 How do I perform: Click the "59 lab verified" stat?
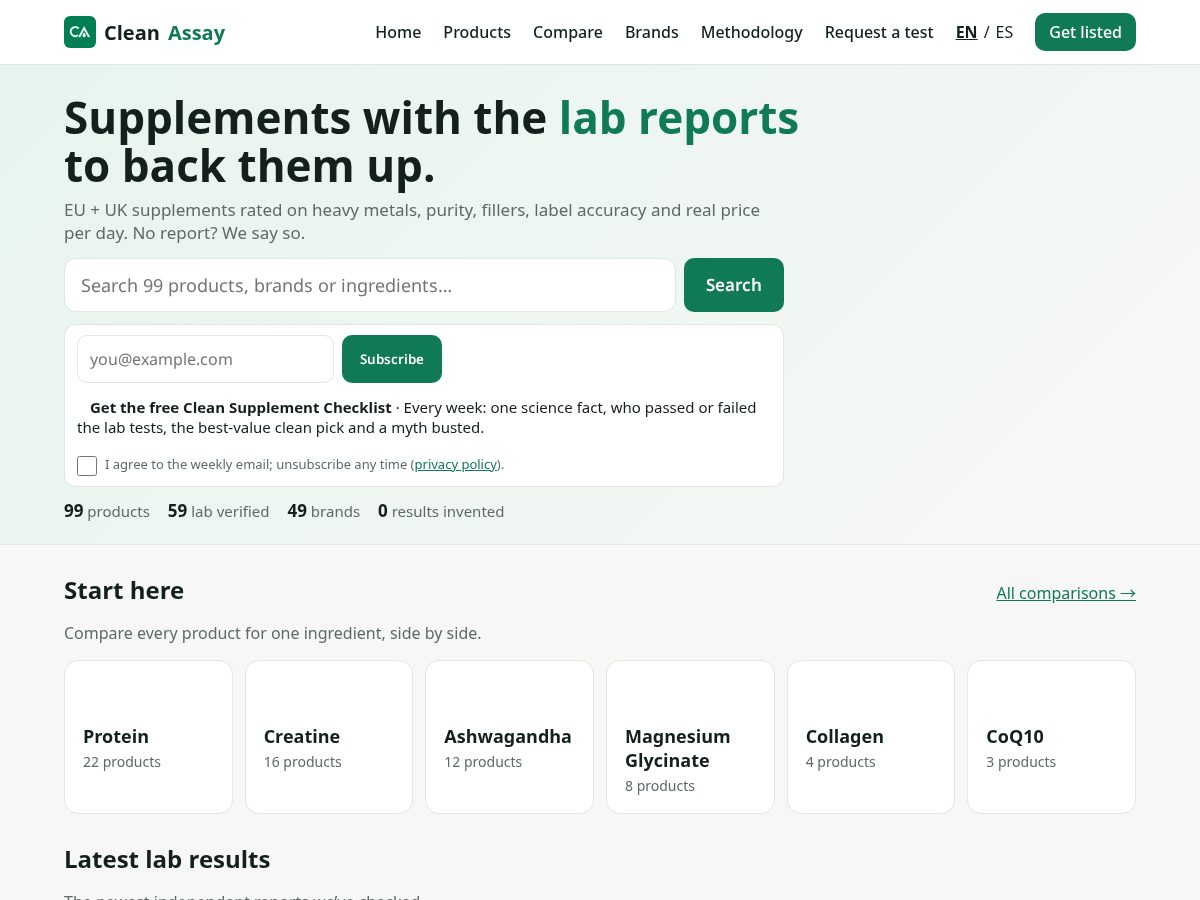[x=218, y=511]
